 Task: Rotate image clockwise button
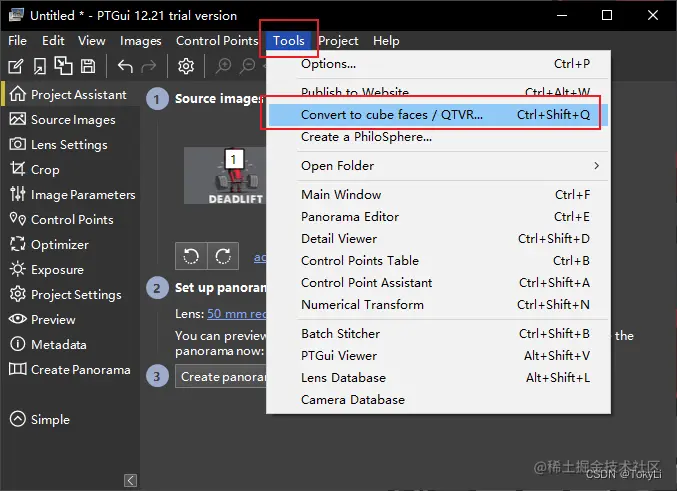click(223, 256)
